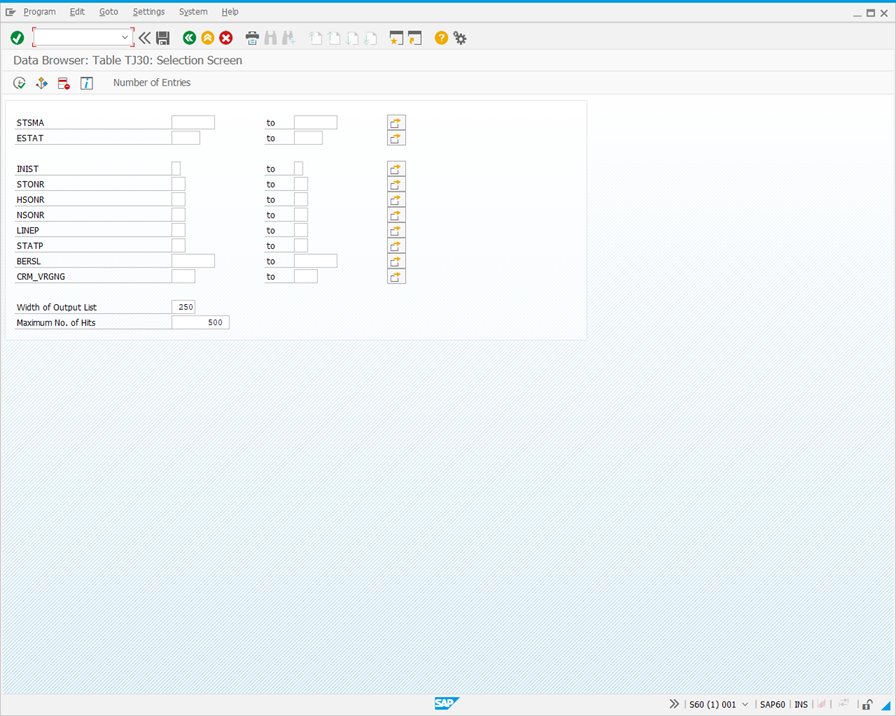The height and width of the screenshot is (716, 896).
Task: Click the Find icon in the toolbar
Action: (x=271, y=37)
